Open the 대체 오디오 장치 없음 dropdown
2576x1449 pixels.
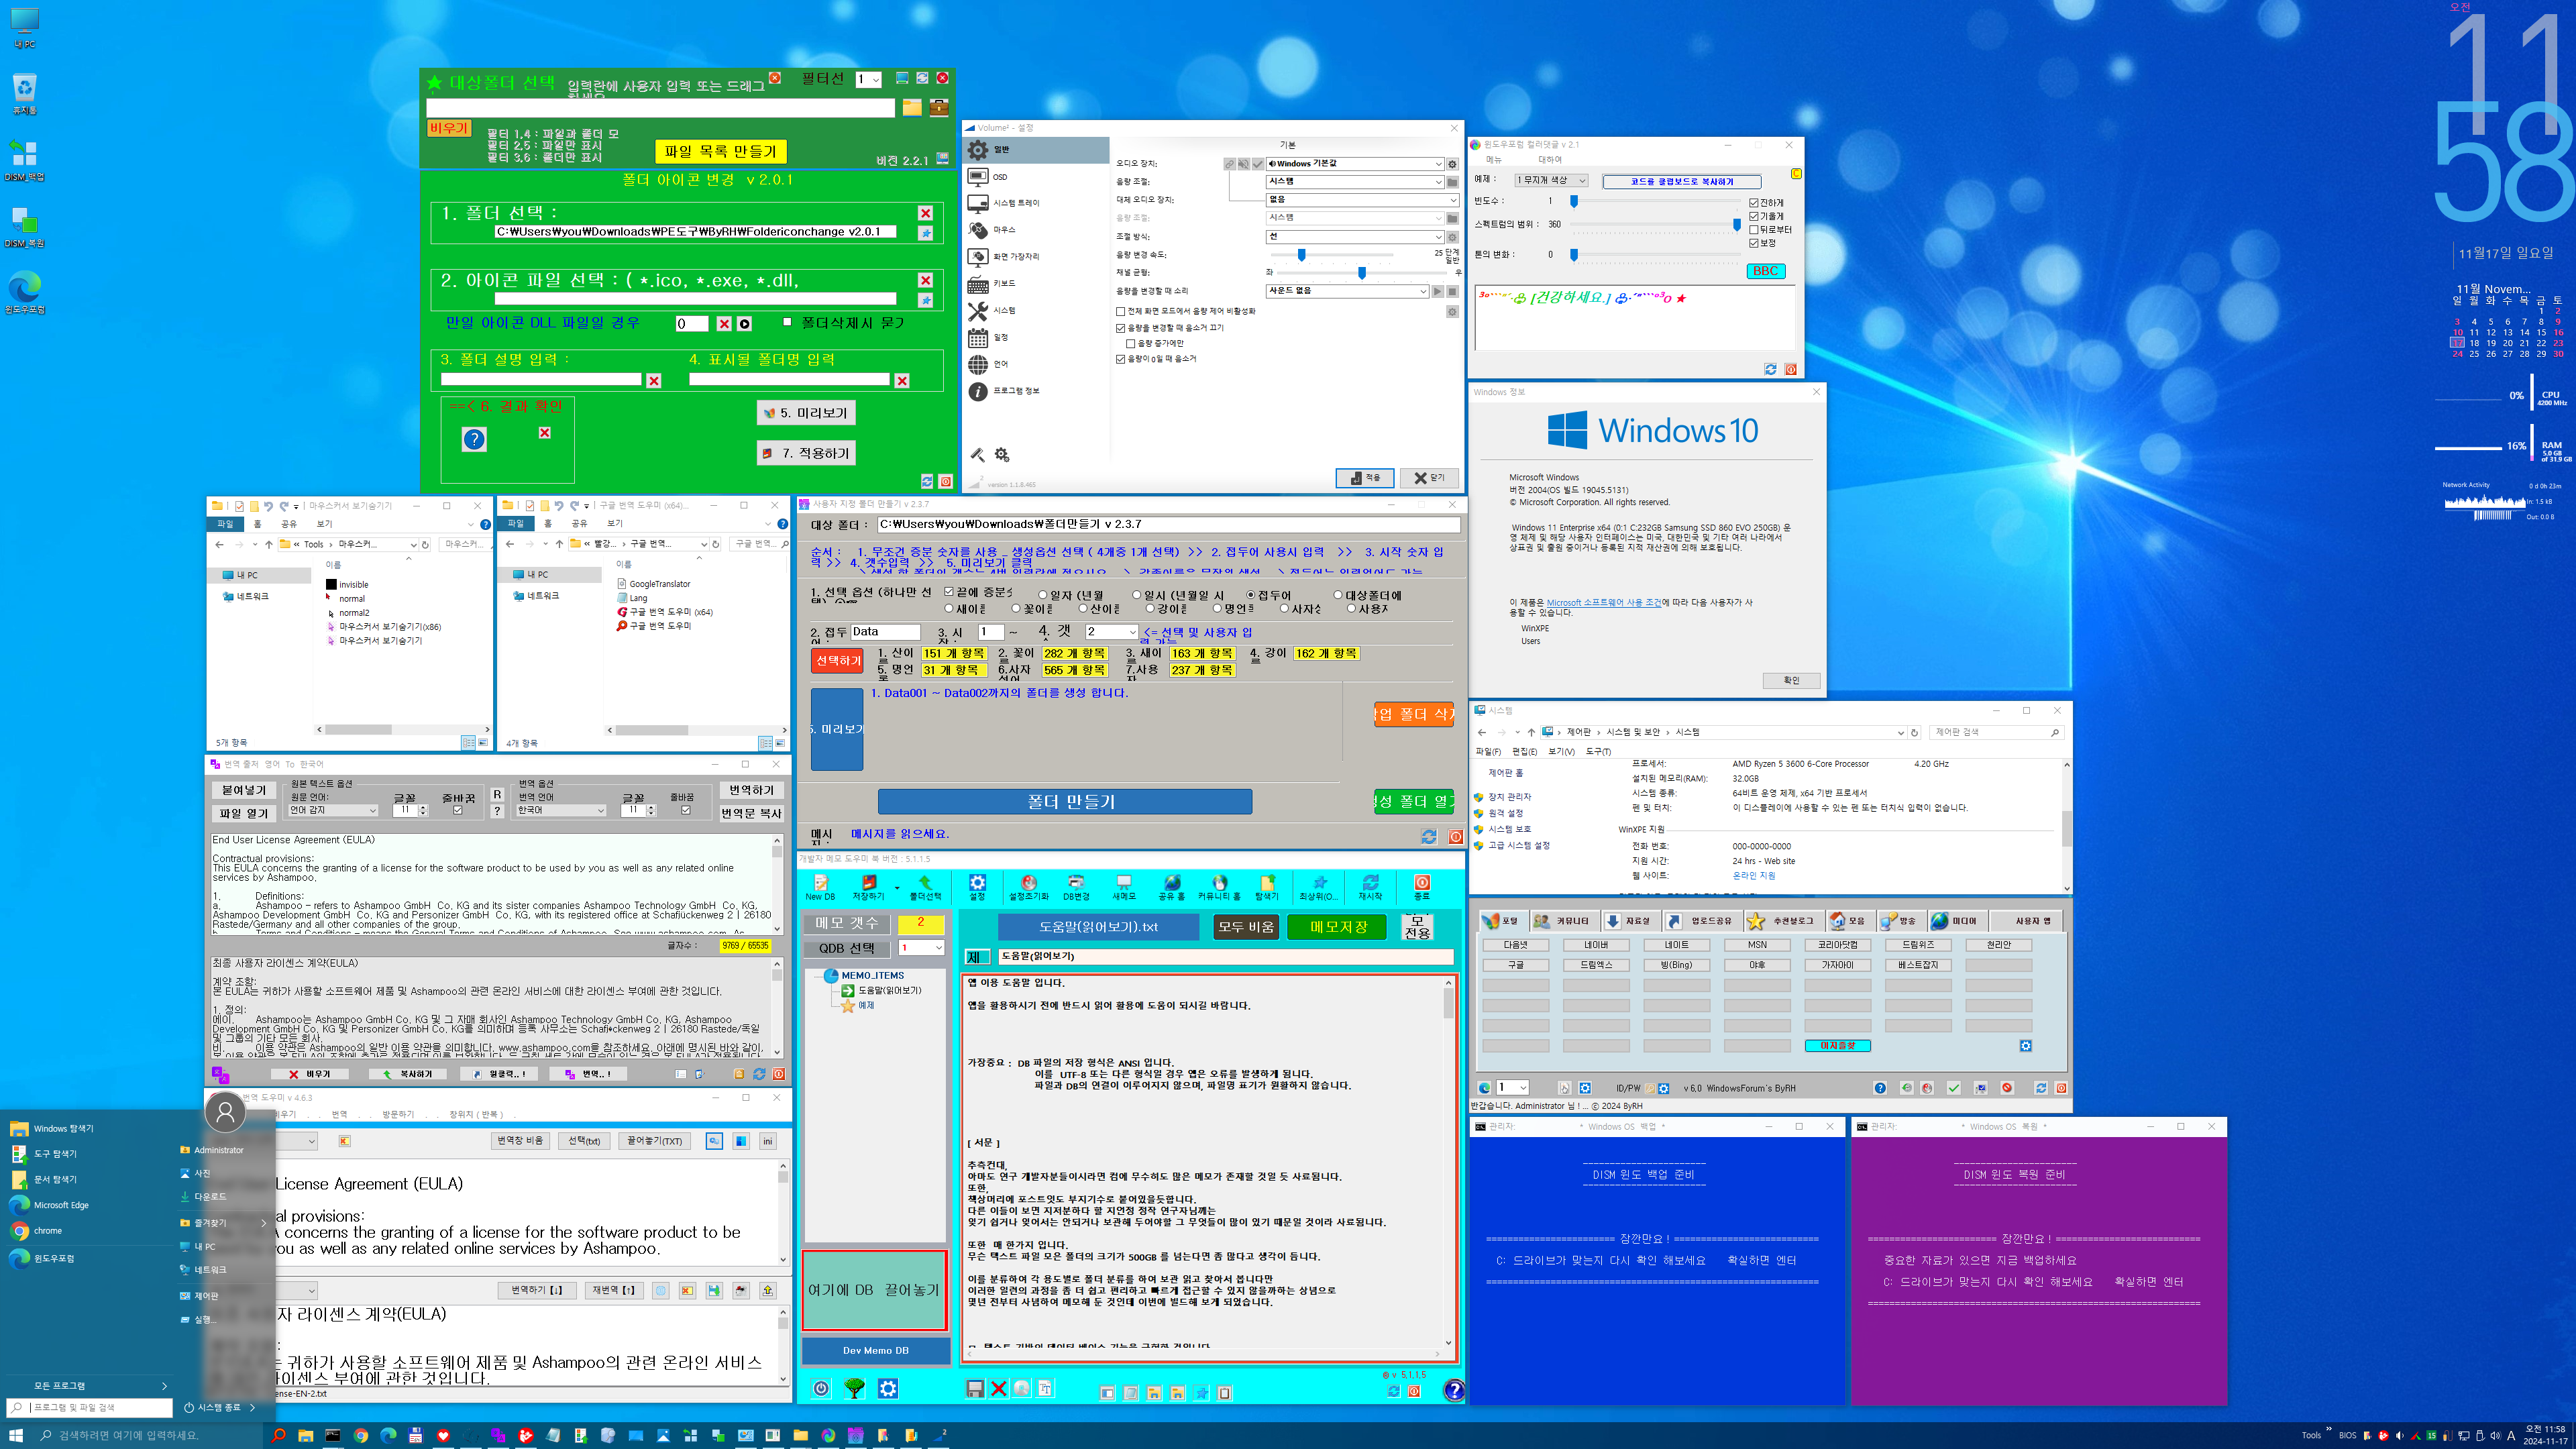1362,200
